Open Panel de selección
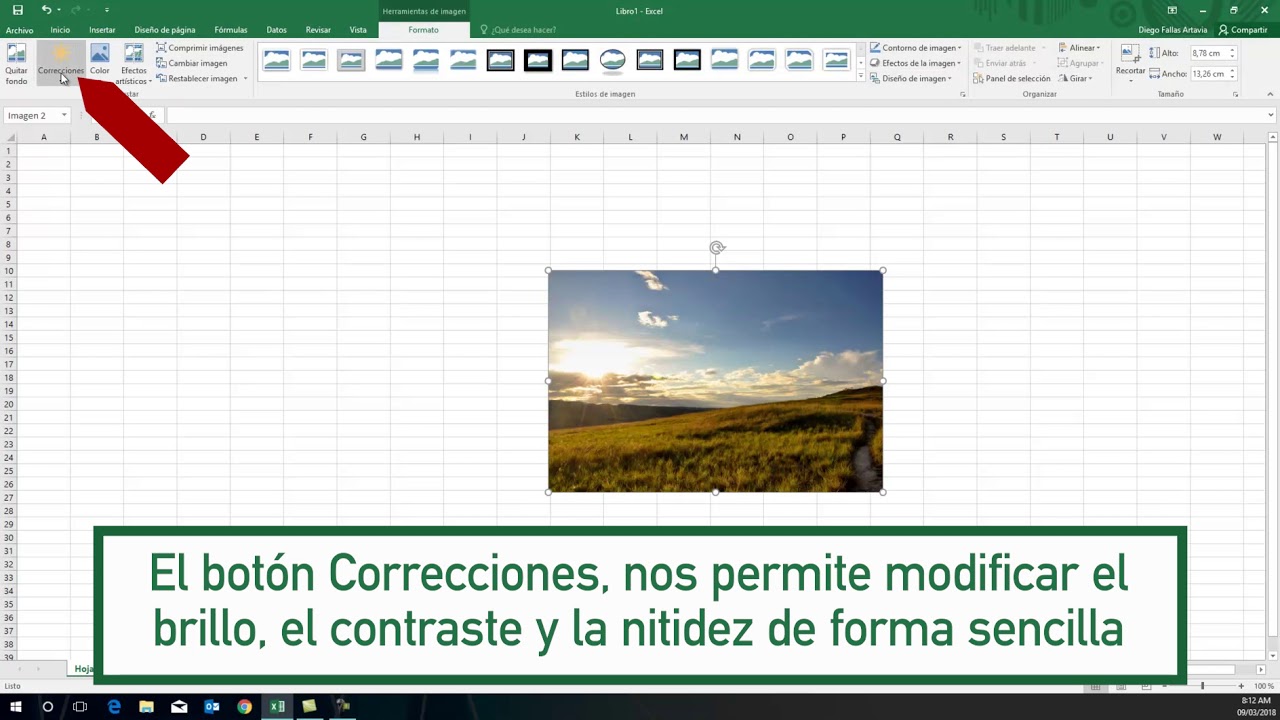Screen dimensions: 1280x720 pos(1011,78)
